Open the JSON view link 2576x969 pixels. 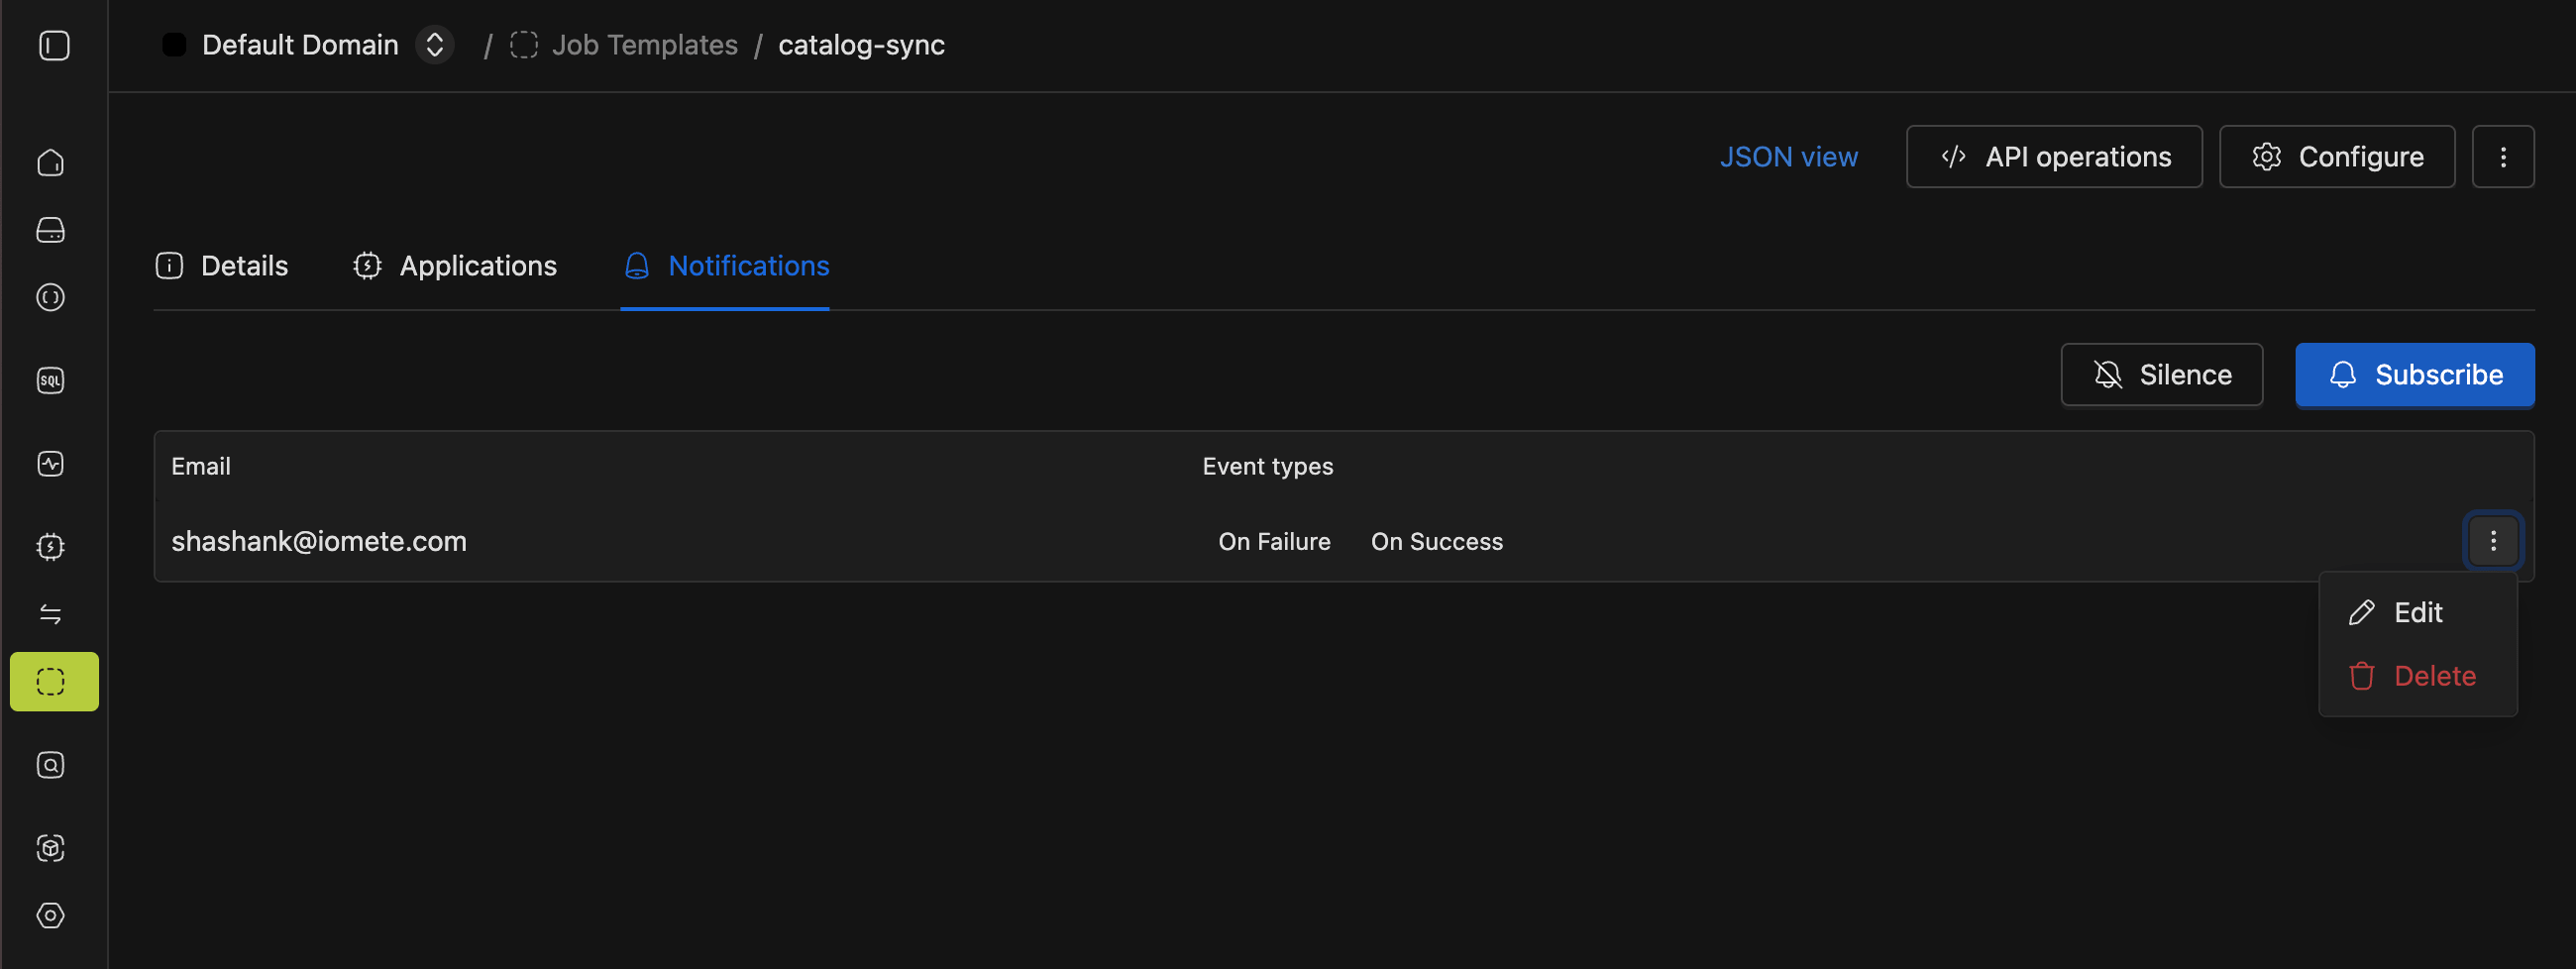pyautogui.click(x=1788, y=157)
